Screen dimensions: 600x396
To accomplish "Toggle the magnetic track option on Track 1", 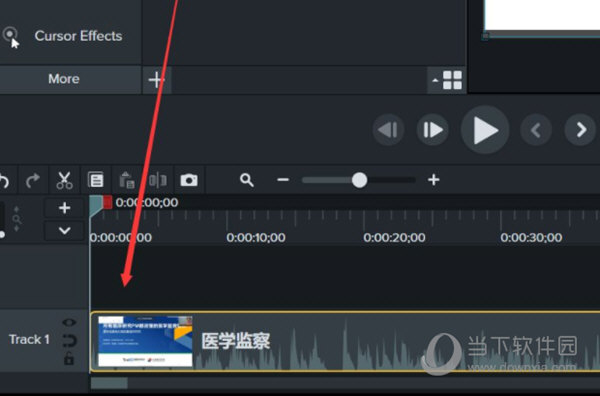I will pos(69,341).
